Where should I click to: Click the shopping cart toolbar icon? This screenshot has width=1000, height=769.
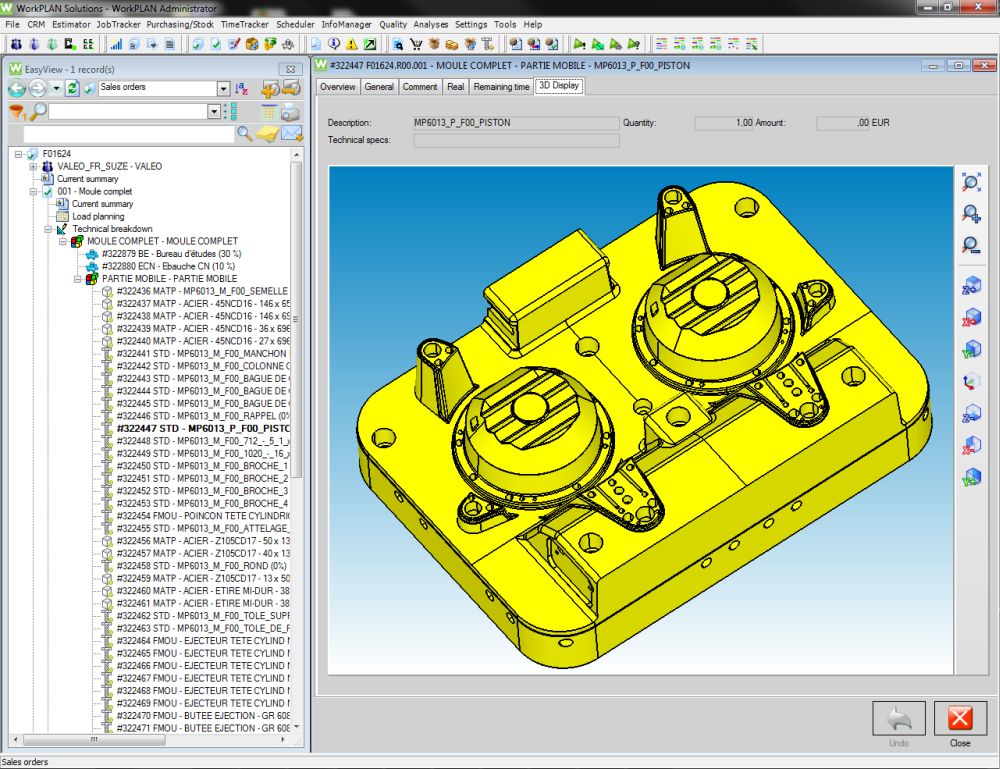[x=416, y=44]
